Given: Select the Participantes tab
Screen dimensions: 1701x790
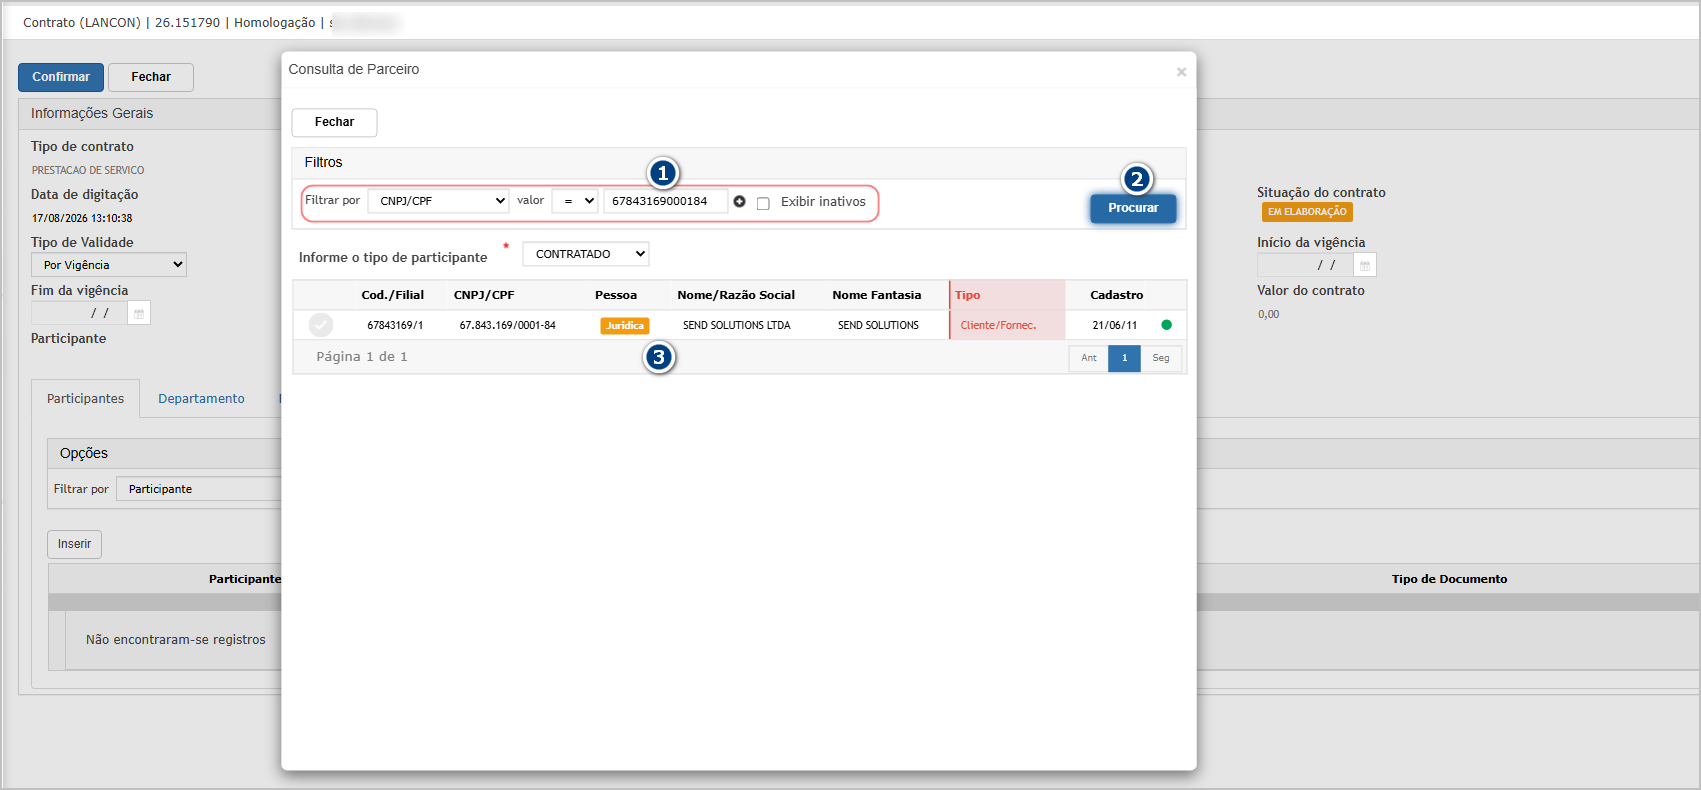Looking at the screenshot, I should pos(86,398).
